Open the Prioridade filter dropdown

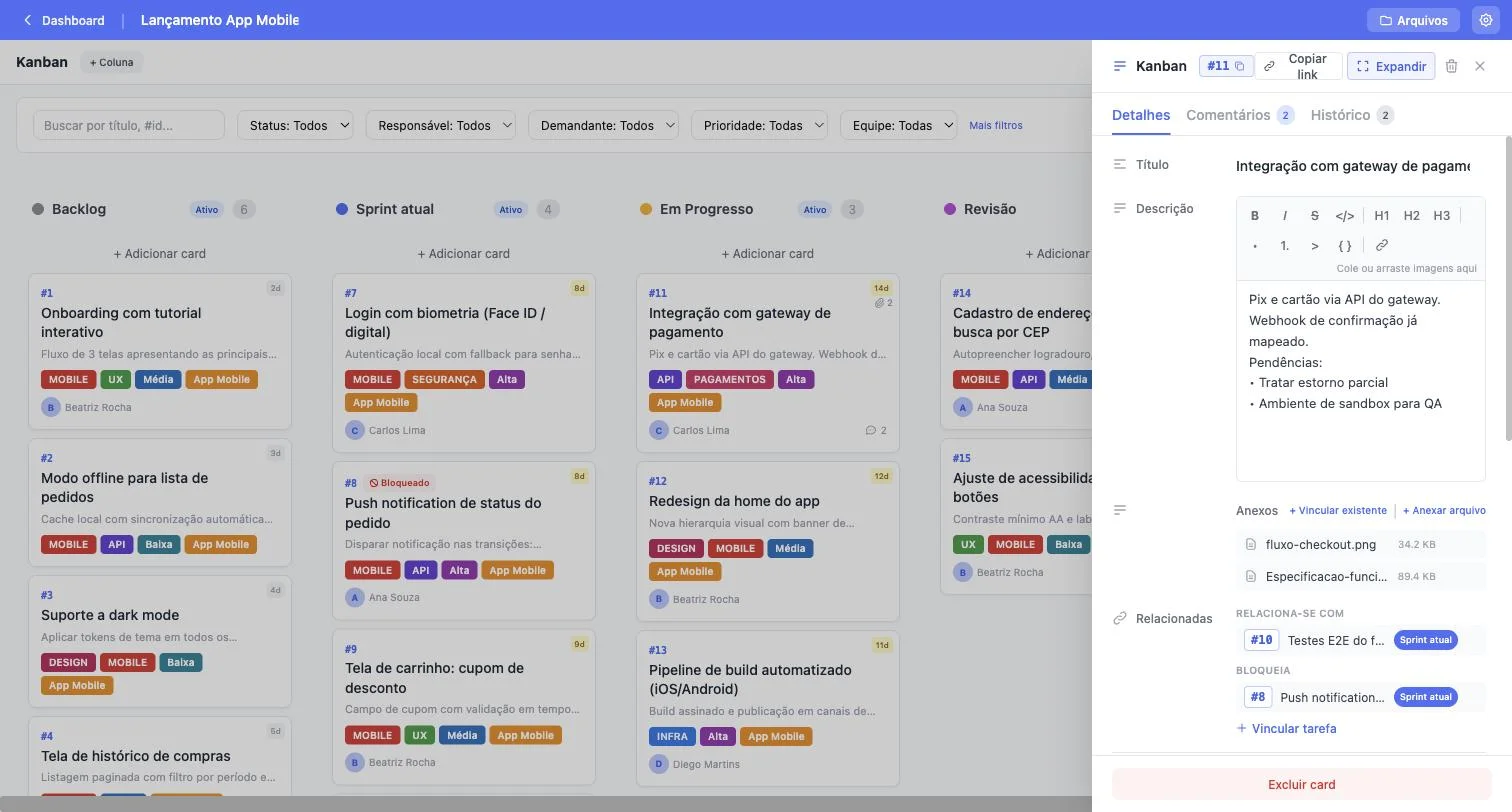[x=759, y=125]
